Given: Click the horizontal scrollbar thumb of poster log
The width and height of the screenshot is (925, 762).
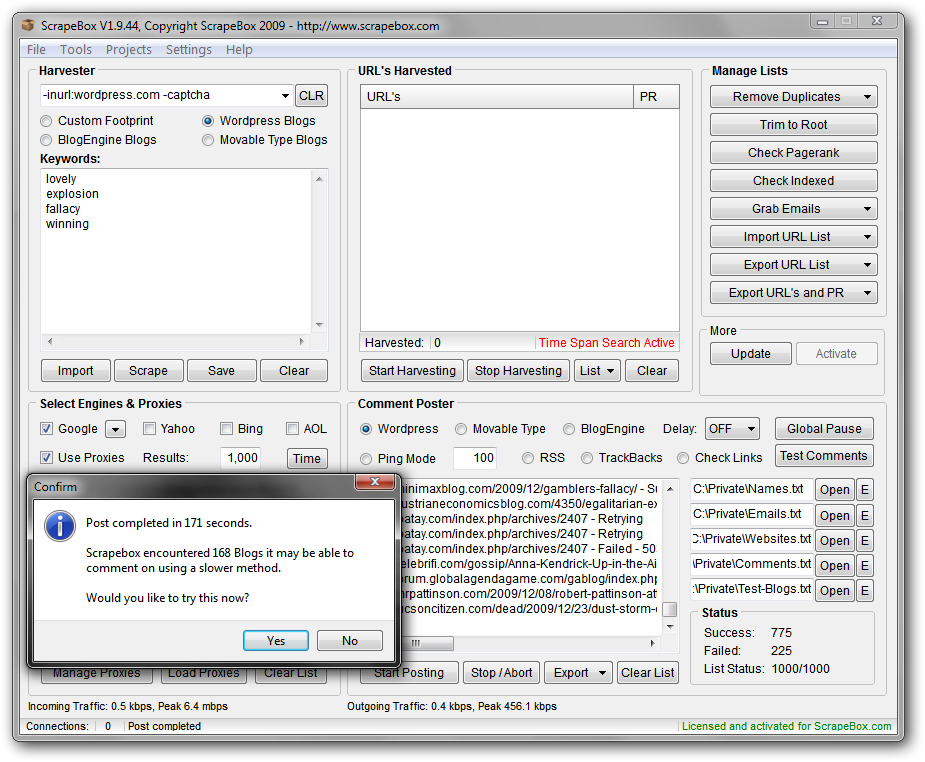Looking at the screenshot, I should coord(428,643).
